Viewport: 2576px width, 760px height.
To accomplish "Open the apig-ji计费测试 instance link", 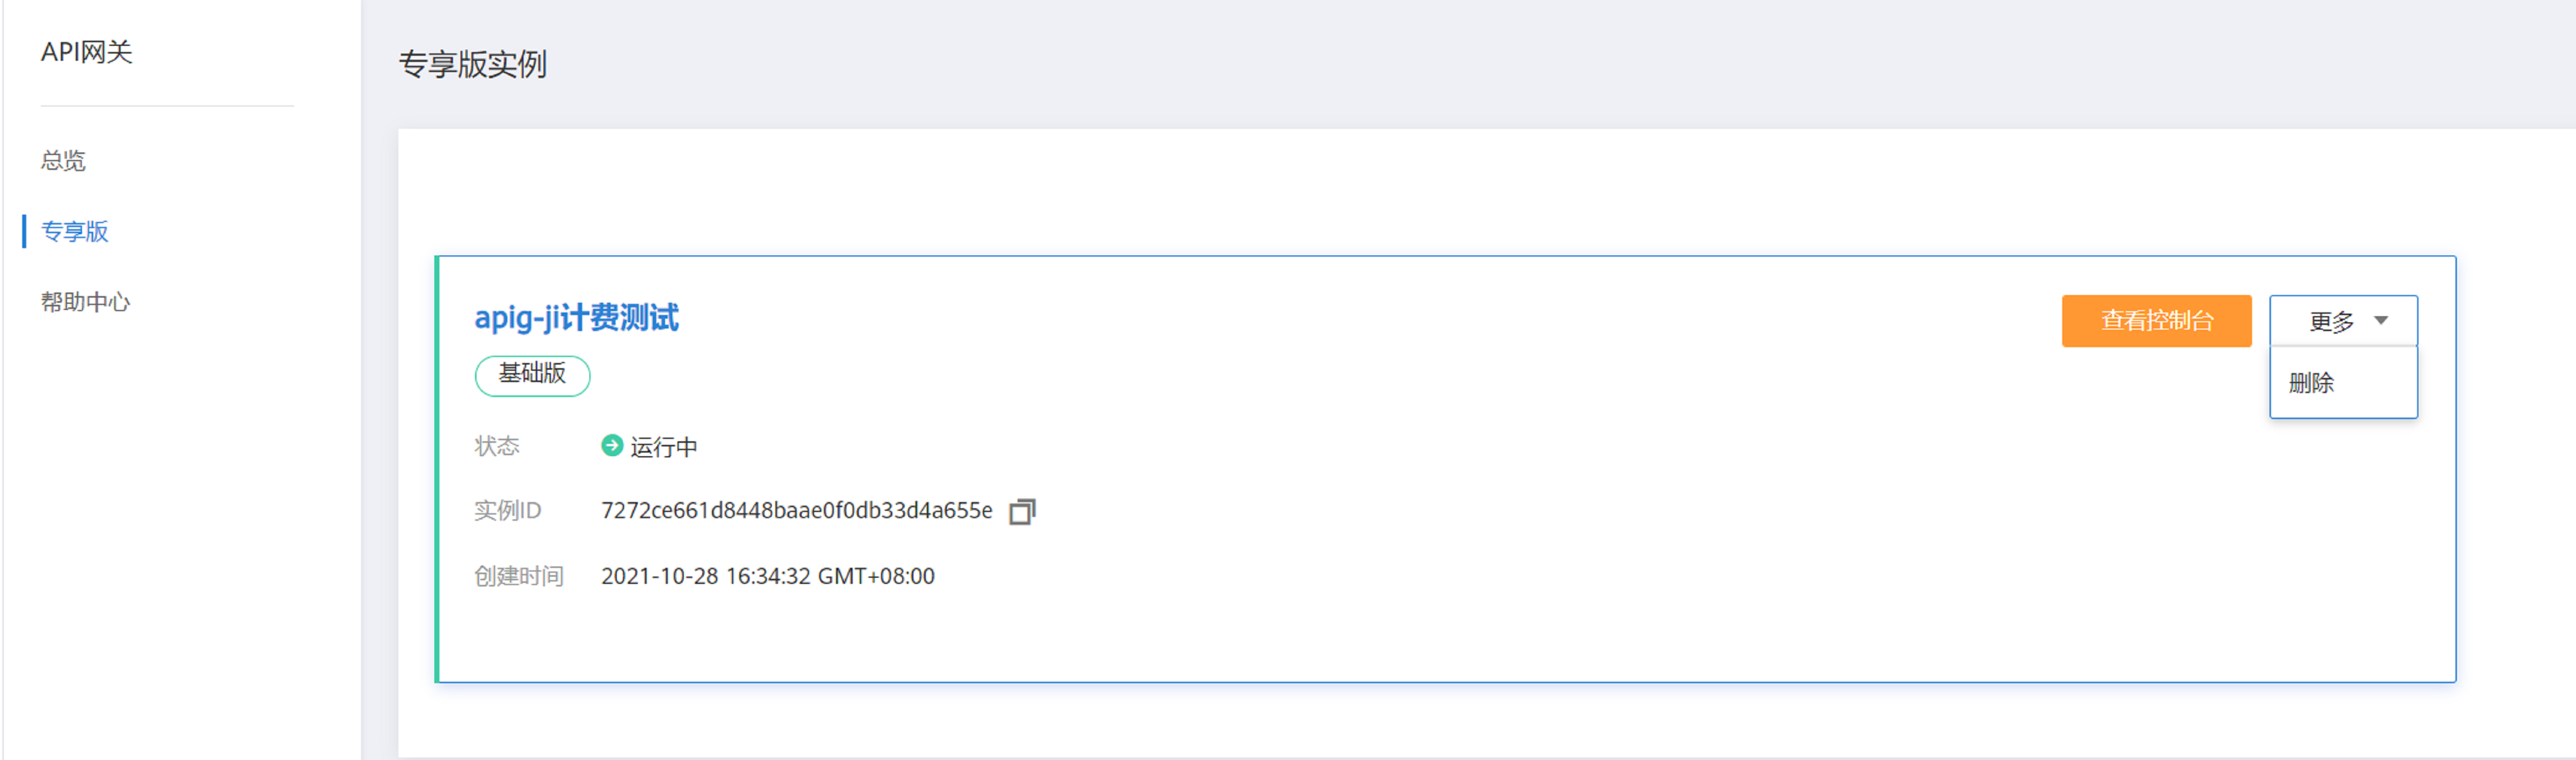I will coord(576,318).
